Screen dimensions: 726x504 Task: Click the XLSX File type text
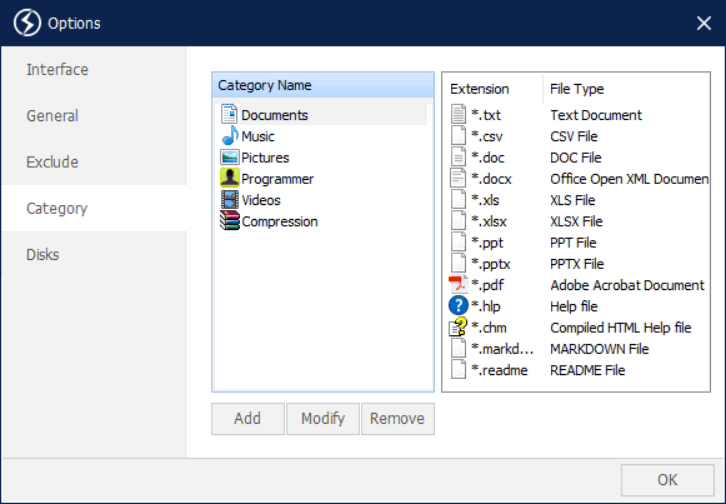point(576,221)
